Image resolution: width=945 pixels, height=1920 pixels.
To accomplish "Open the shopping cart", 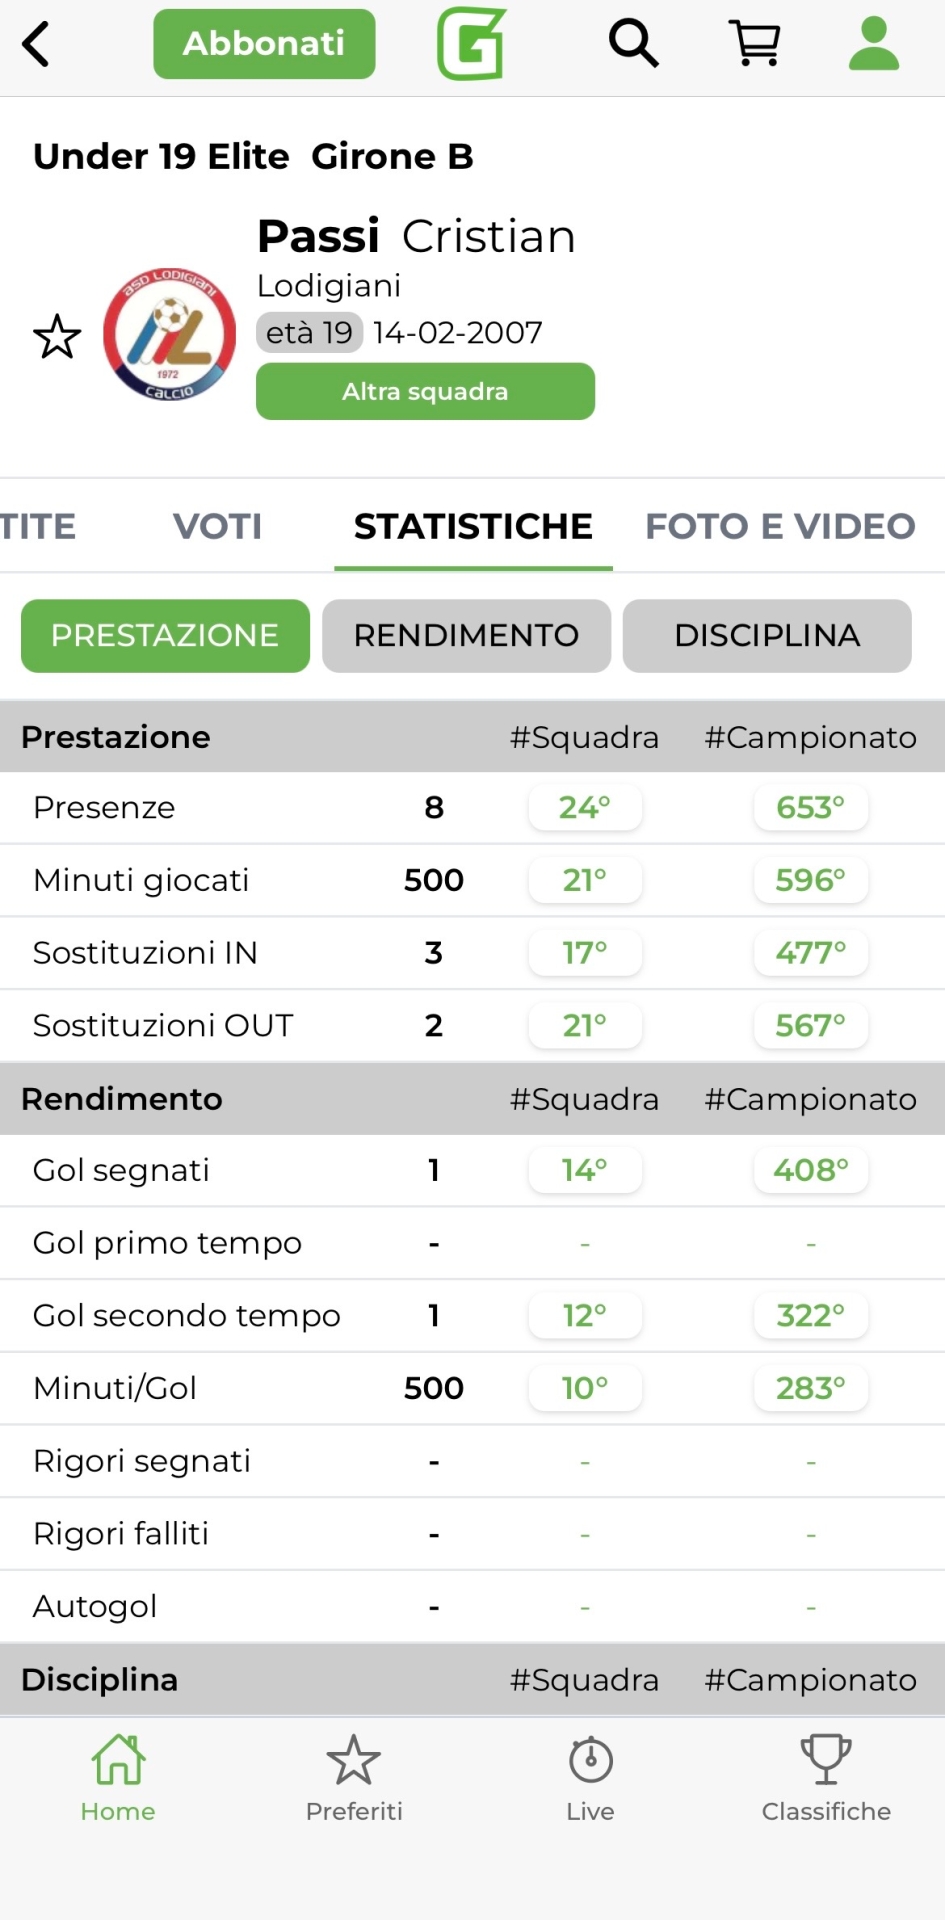I will click(755, 44).
